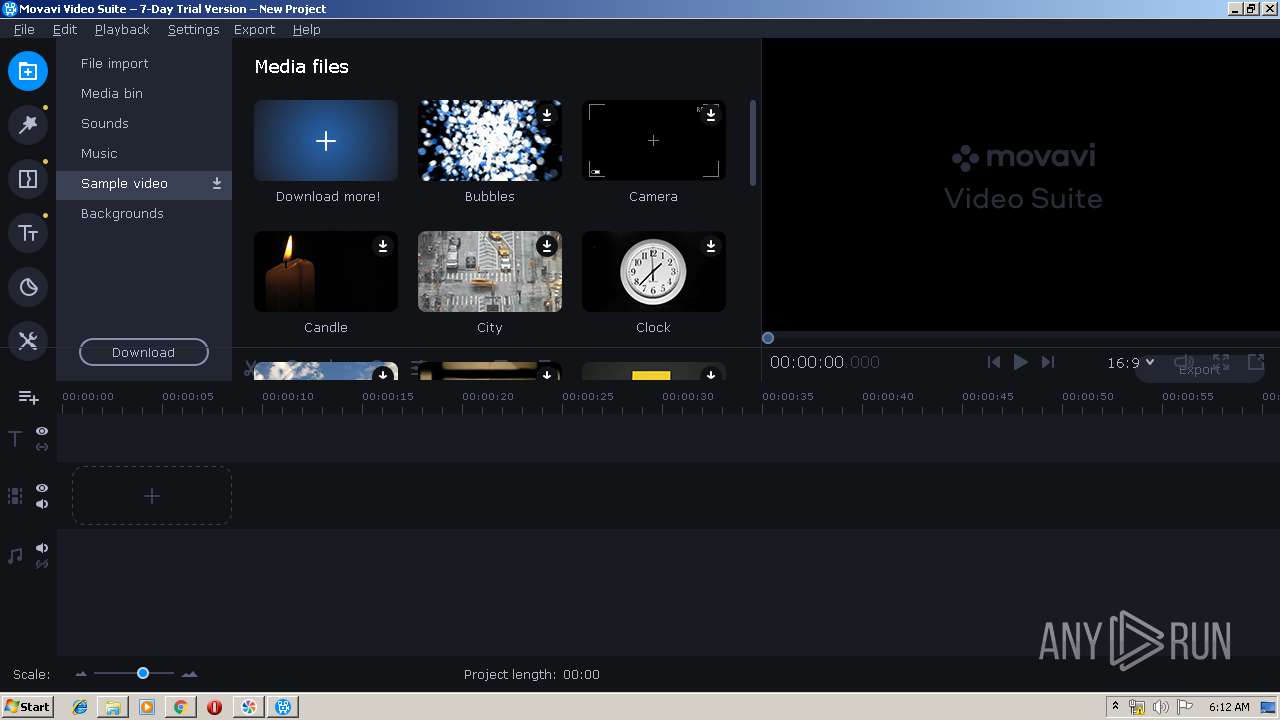
Task: Open the Import tab in left sidebar
Action: pos(28,71)
